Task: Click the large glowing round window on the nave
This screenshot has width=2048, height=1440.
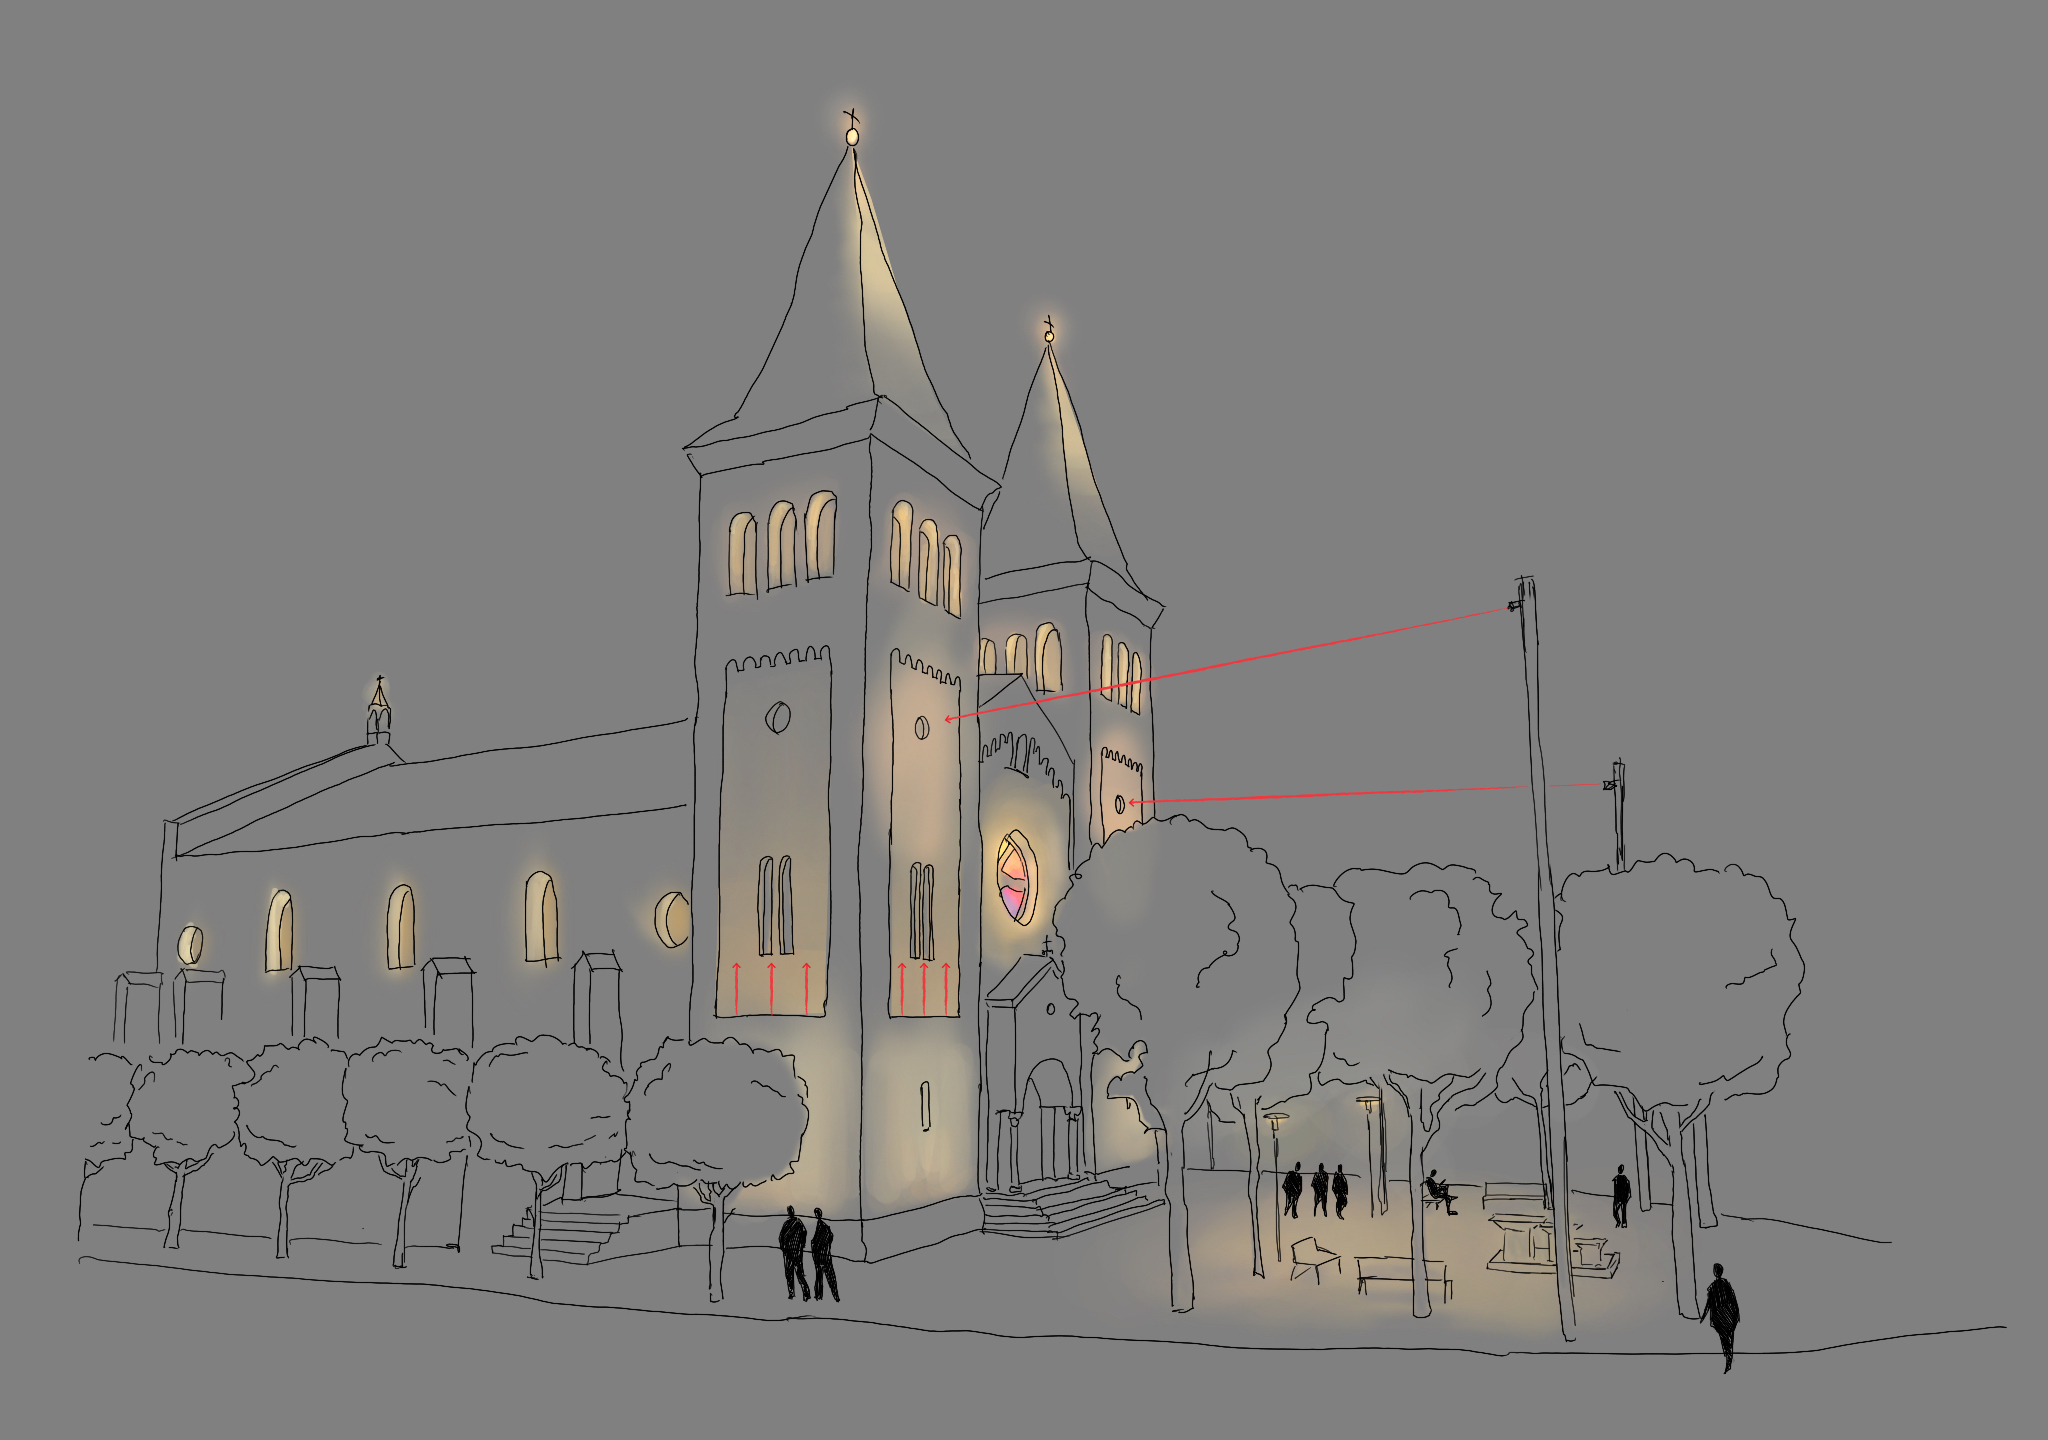Action: [672, 920]
